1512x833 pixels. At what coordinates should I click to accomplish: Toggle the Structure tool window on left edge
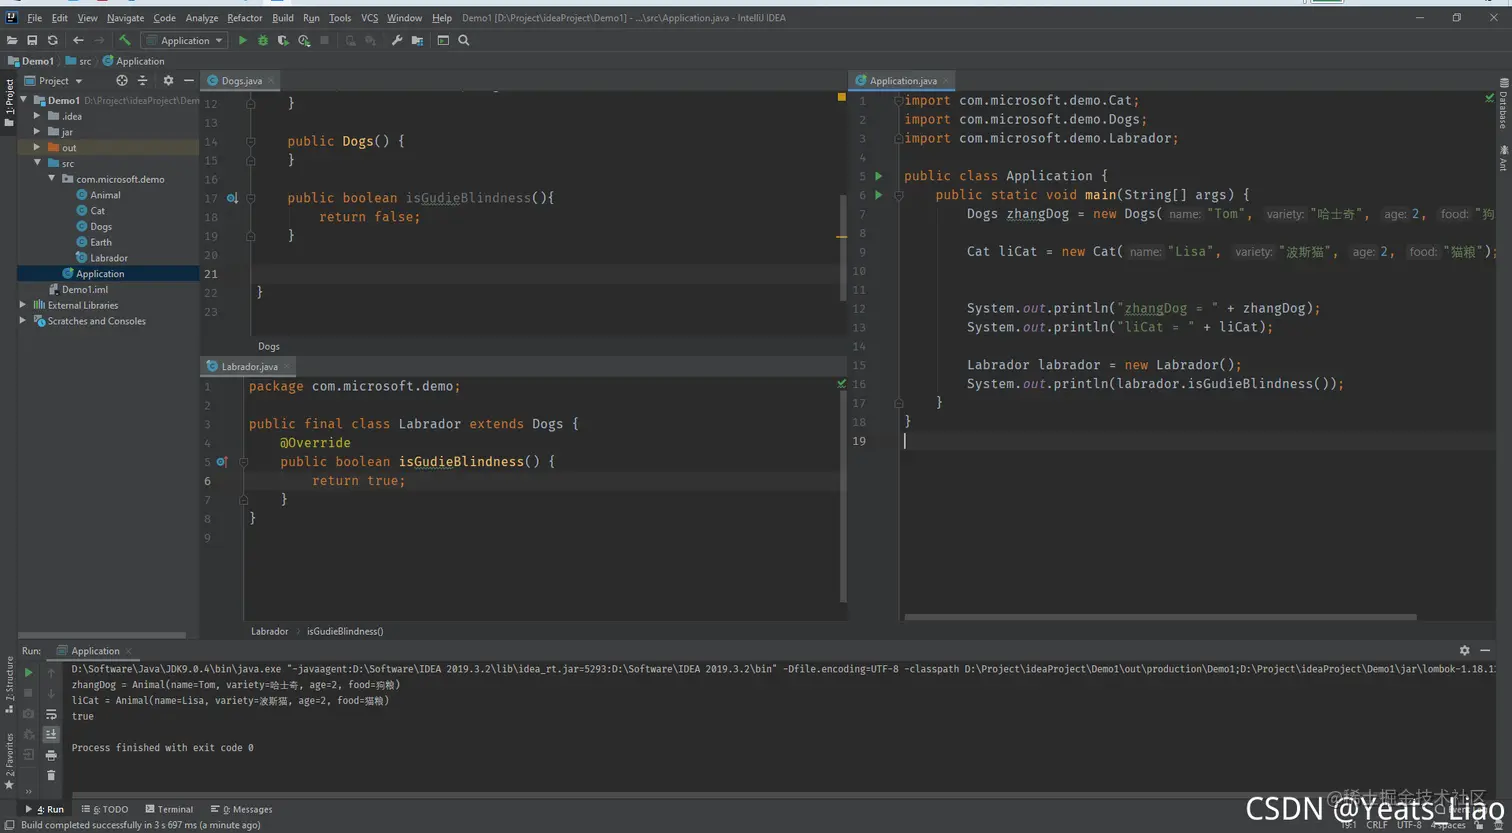pos(9,684)
